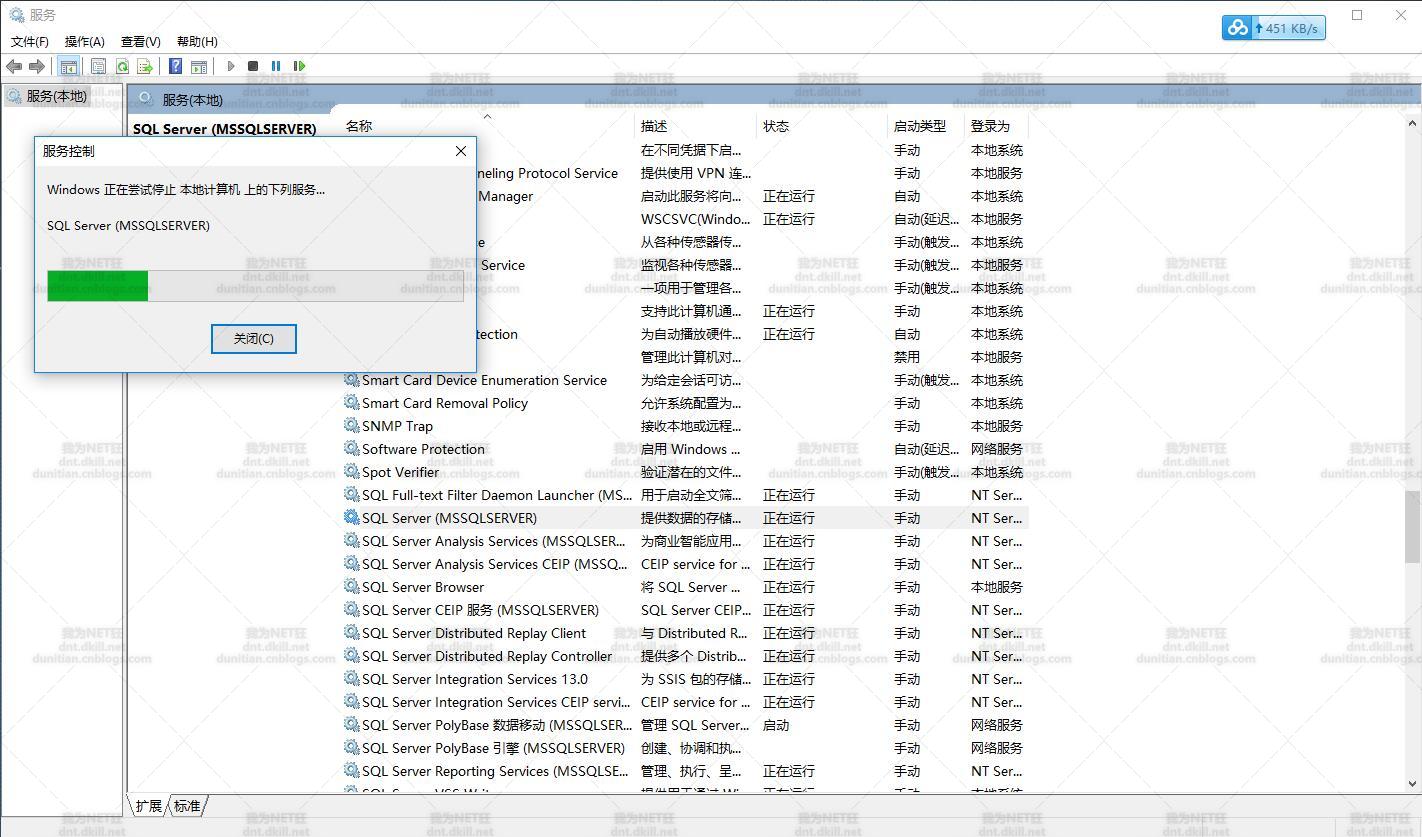The image size is (1422, 837).
Task: Open the 文件(F) menu
Action: click(30, 41)
